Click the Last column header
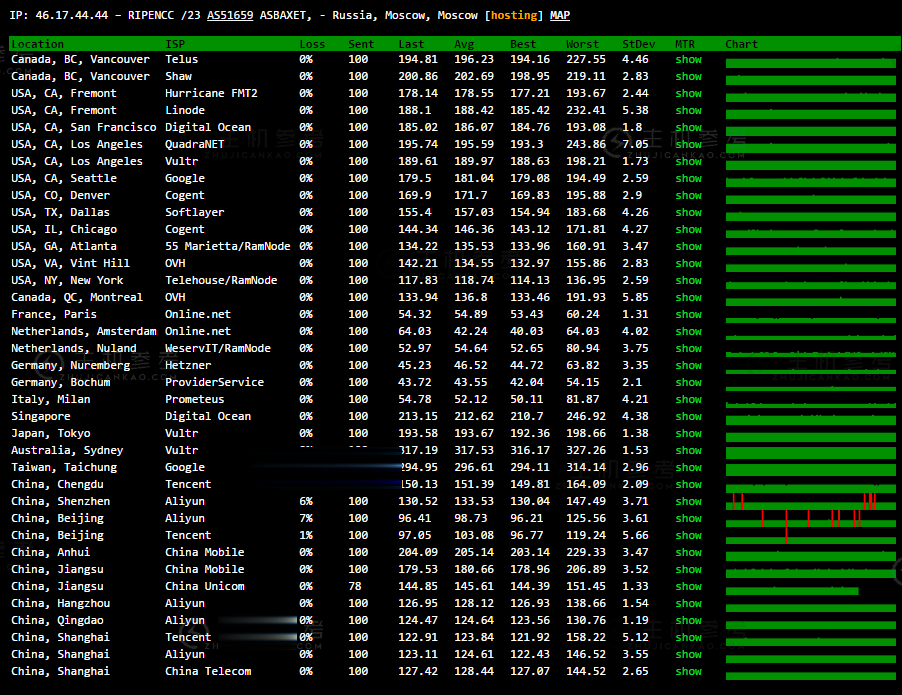 pos(411,44)
